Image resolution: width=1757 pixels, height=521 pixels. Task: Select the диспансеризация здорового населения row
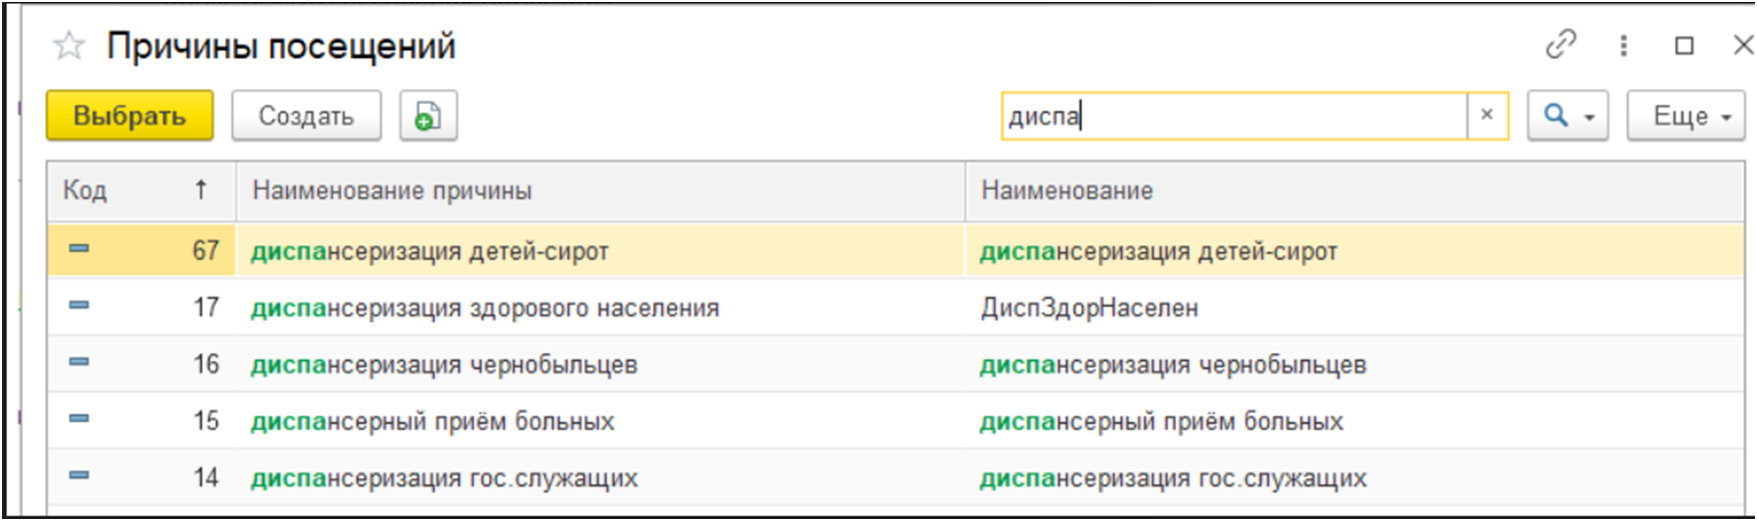[x=485, y=307]
